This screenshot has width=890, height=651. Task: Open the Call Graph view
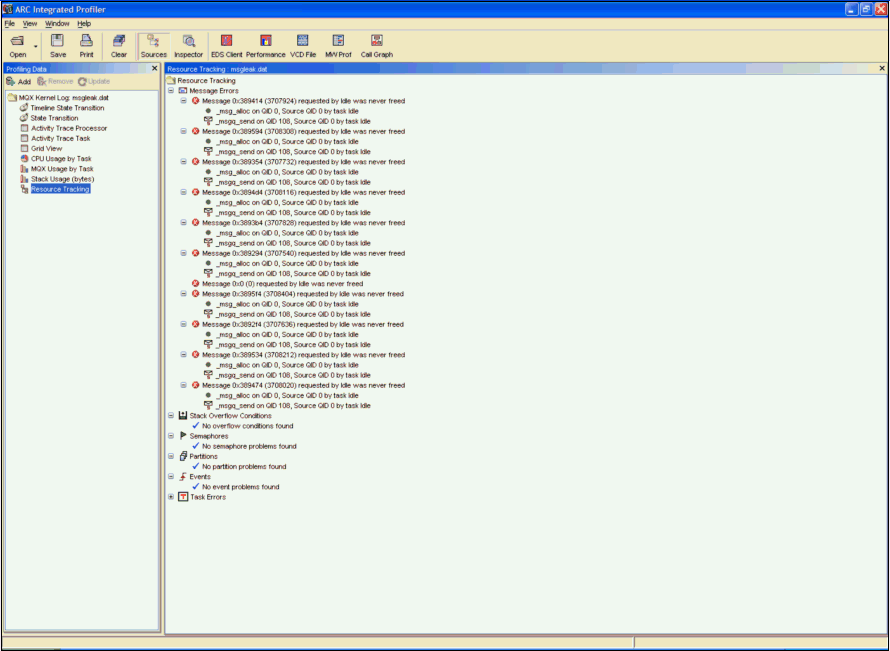[377, 45]
